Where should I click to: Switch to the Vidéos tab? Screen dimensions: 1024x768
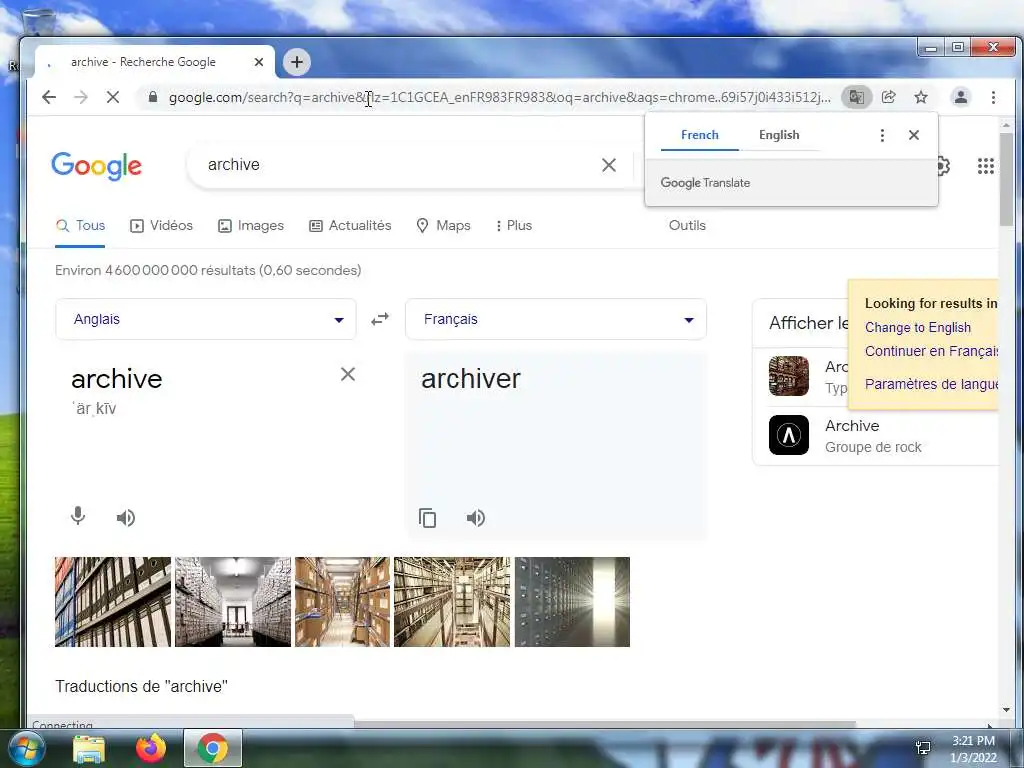click(x=161, y=225)
